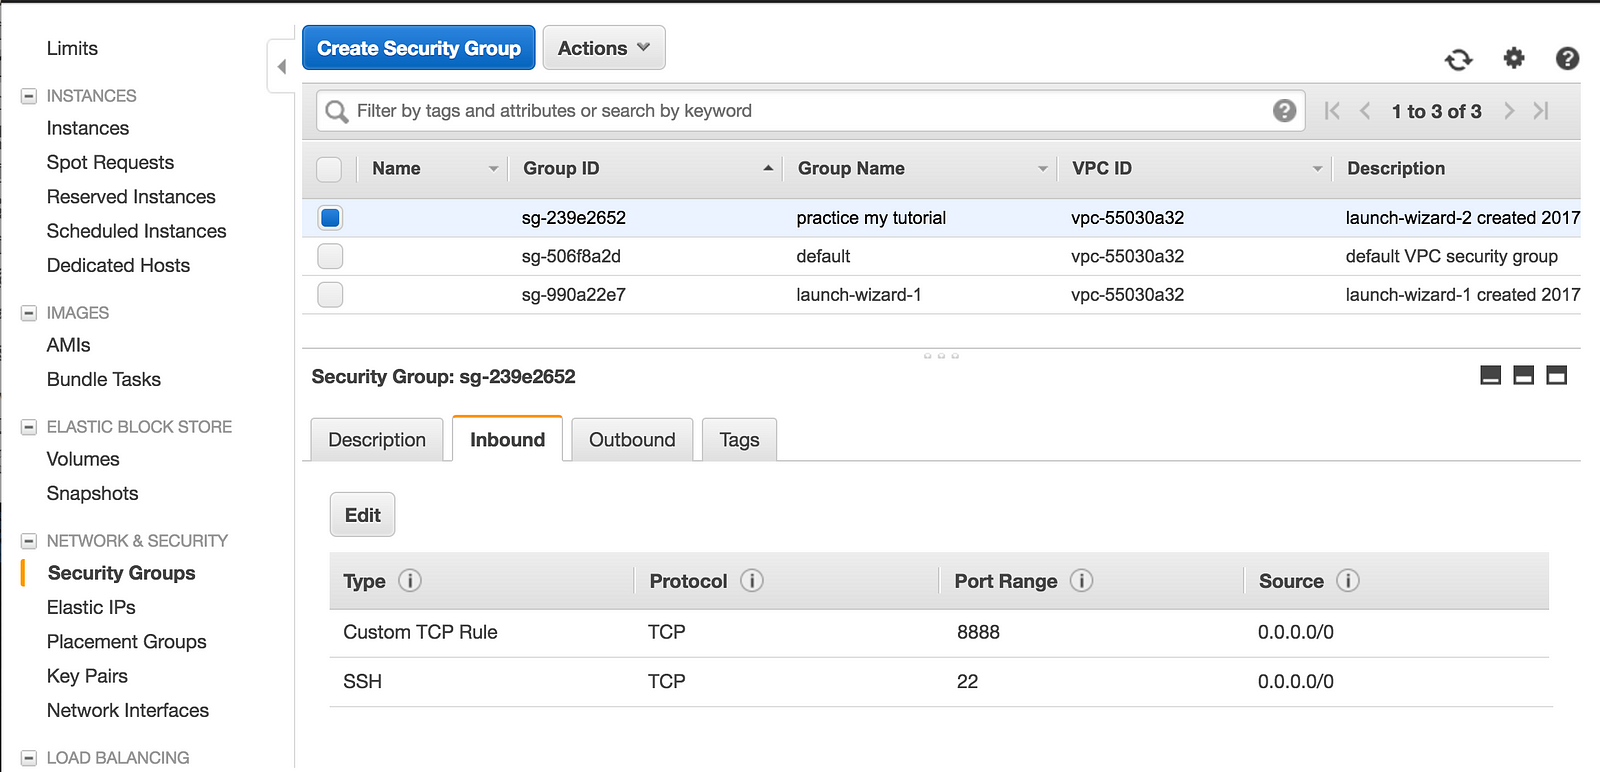This screenshot has width=1600, height=772.
Task: Open Reserved Instances in the sidebar
Action: tap(131, 197)
